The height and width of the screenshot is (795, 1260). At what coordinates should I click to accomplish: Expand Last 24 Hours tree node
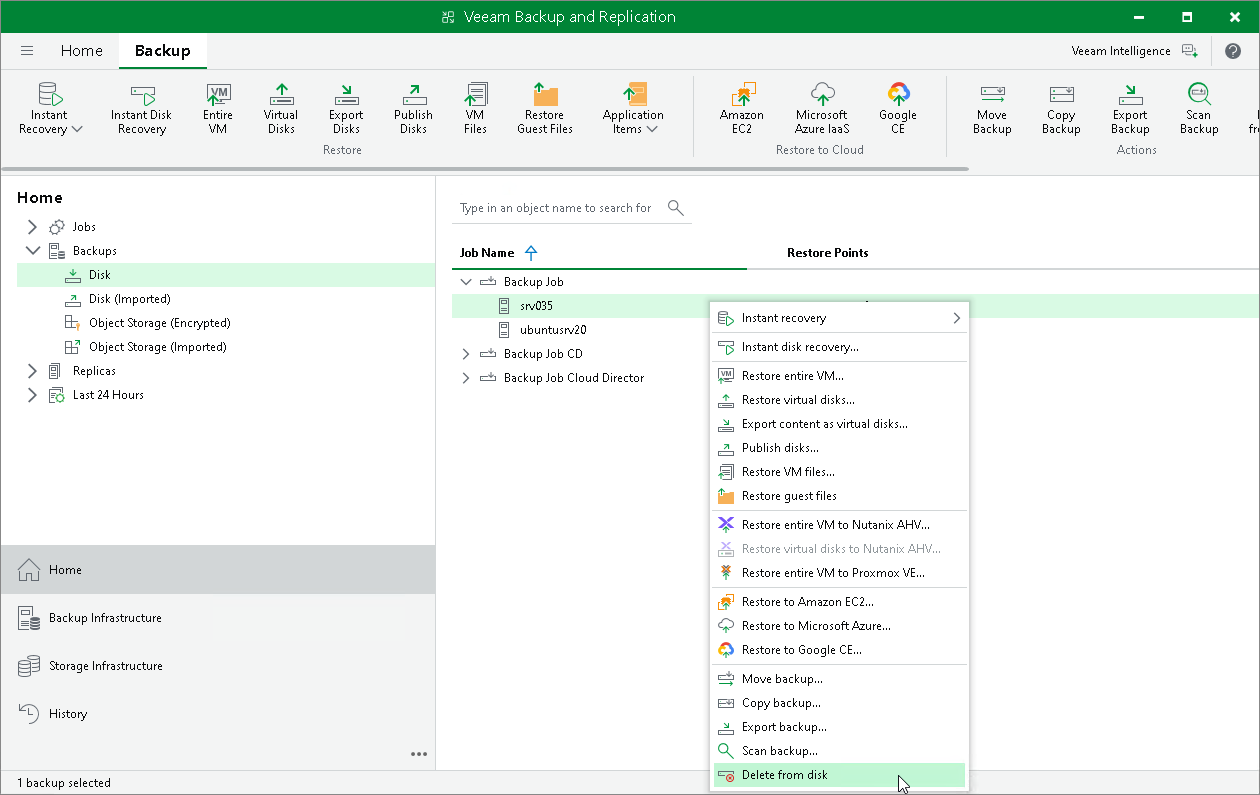pyautogui.click(x=32, y=395)
